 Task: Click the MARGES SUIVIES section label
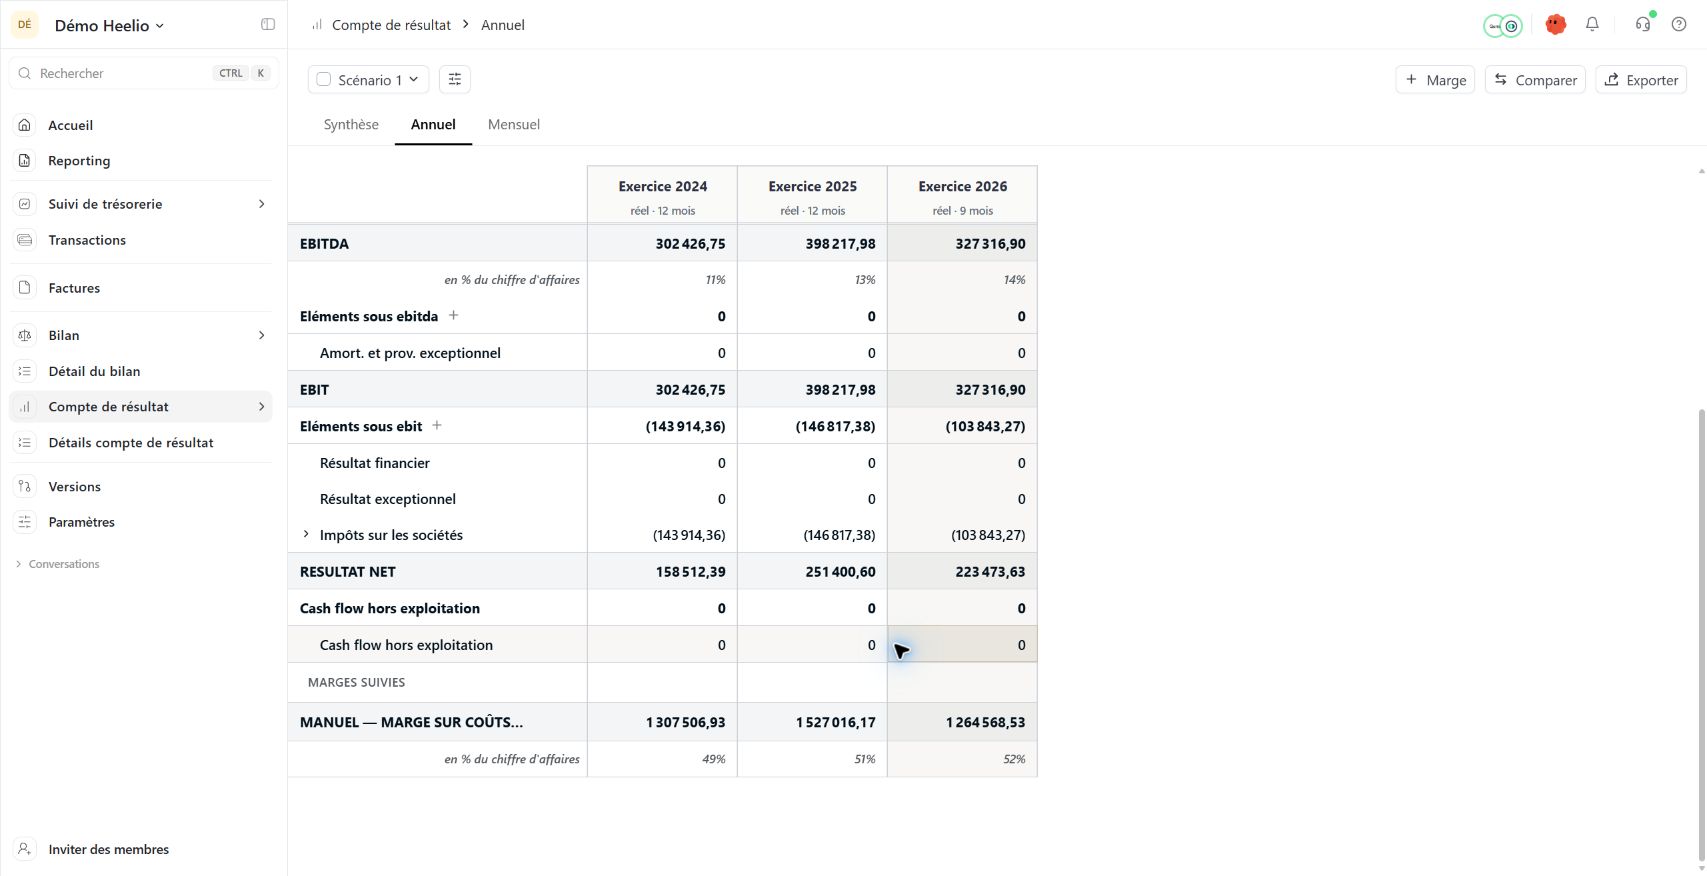(356, 683)
